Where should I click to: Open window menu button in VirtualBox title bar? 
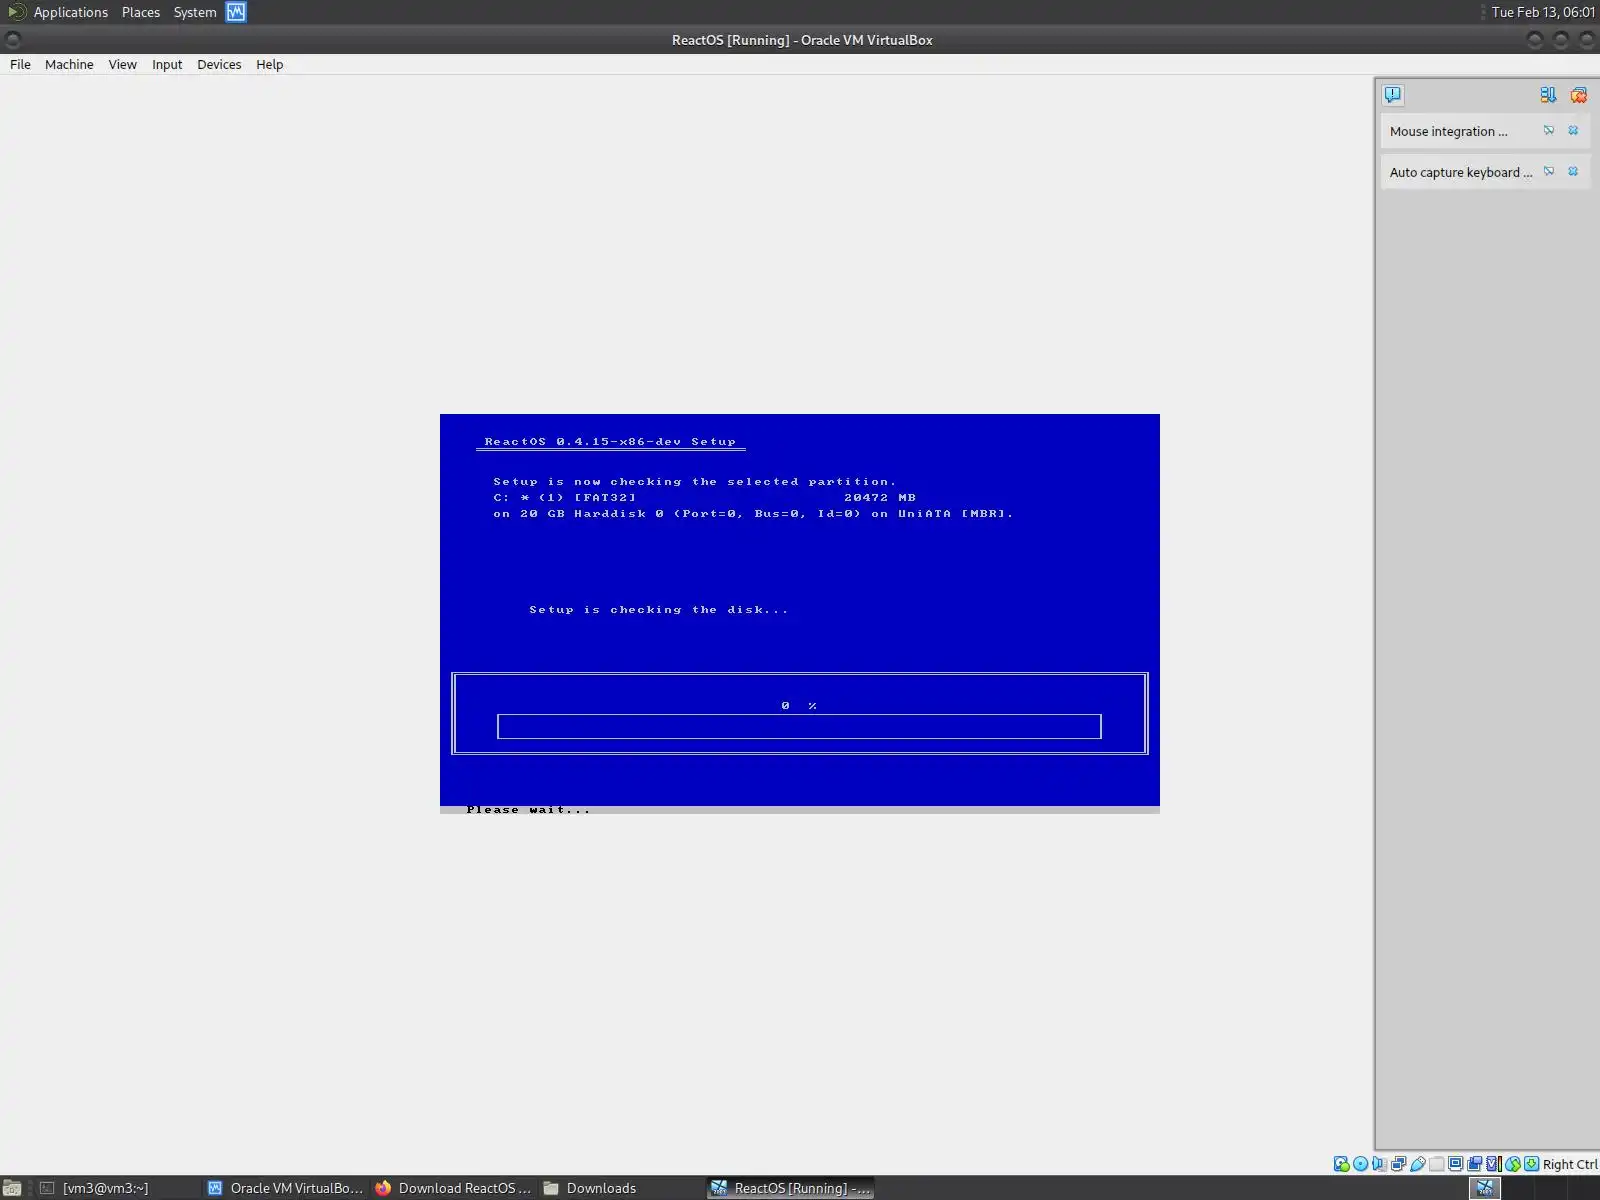[x=13, y=40]
